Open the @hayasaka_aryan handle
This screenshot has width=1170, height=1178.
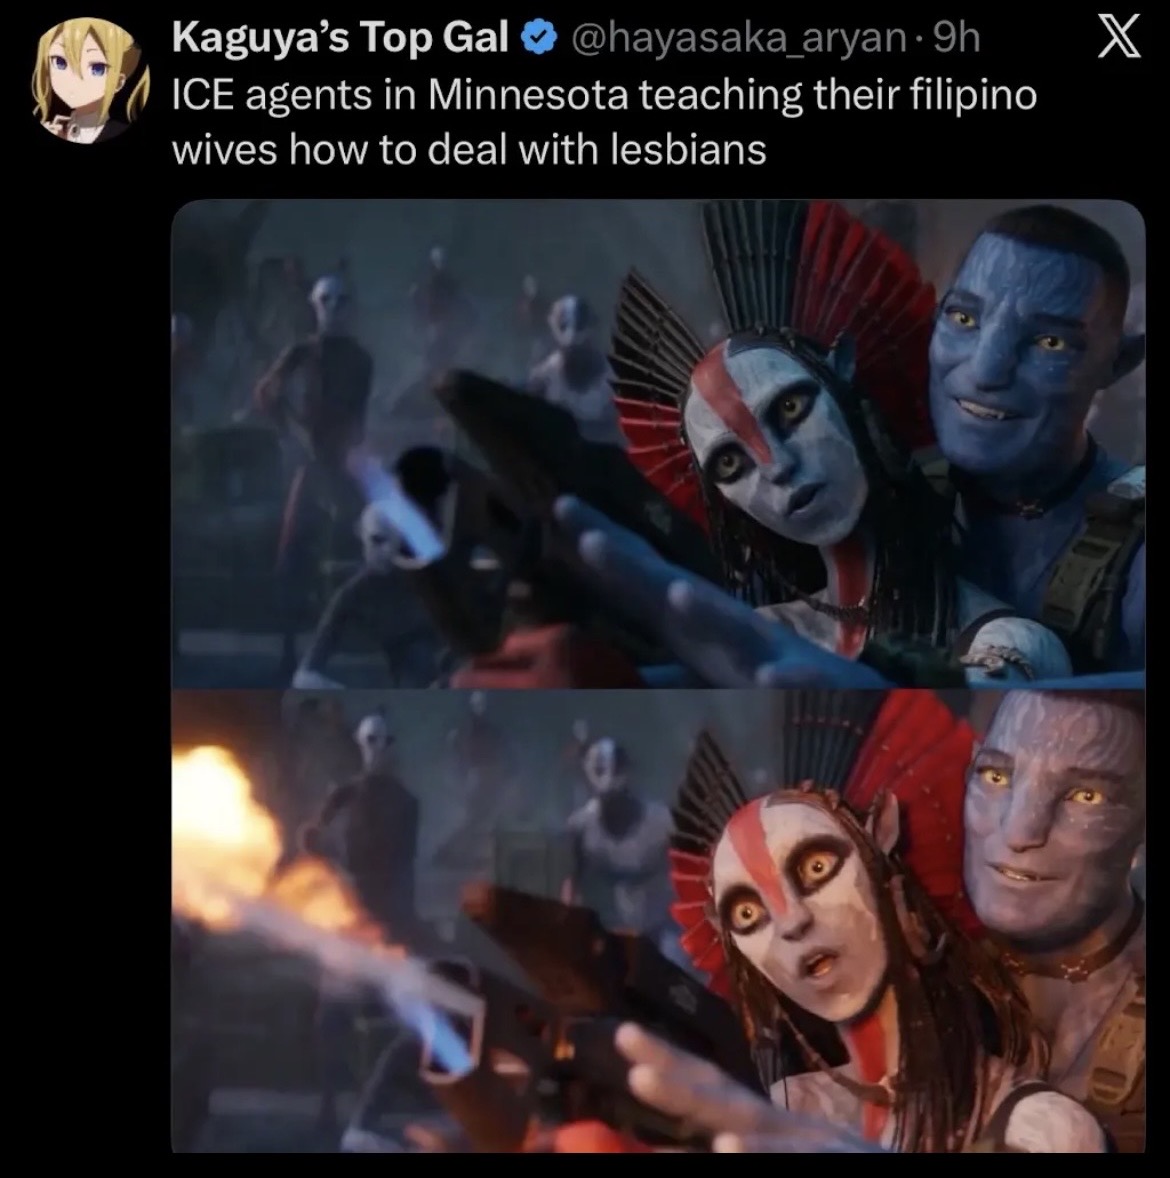(739, 39)
